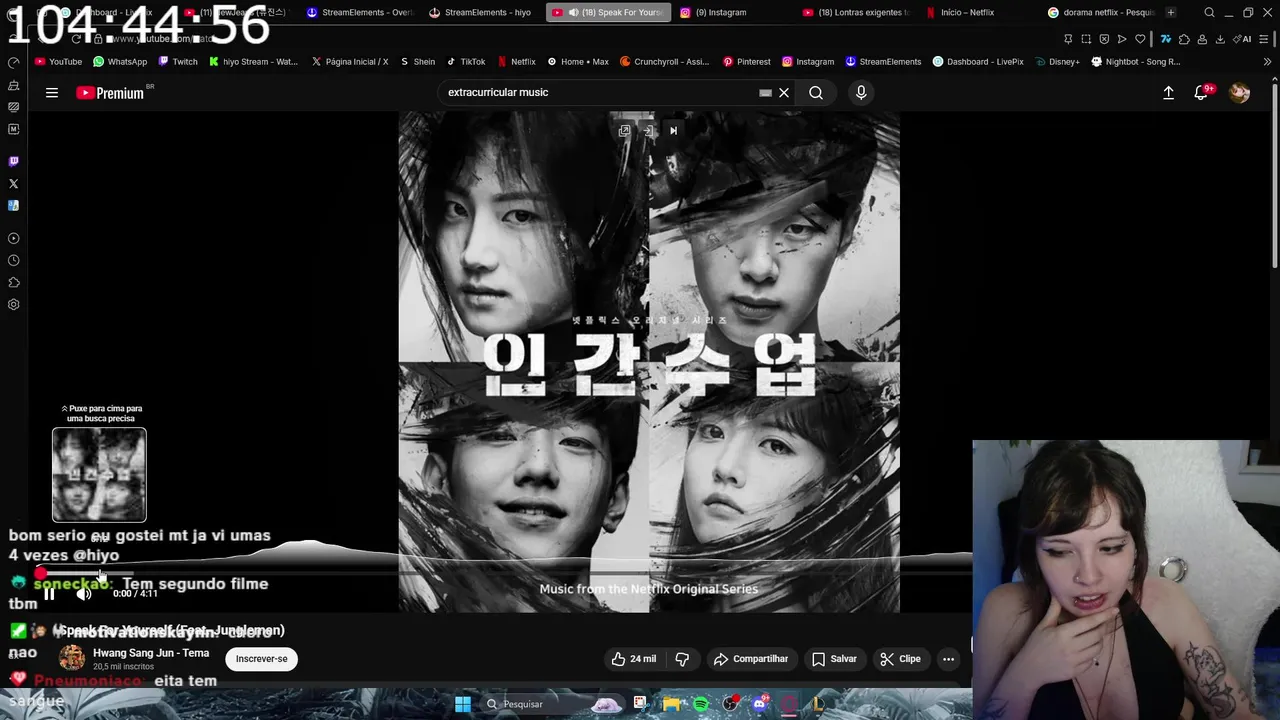Open Discord from the taskbar
Image resolution: width=1280 pixels, height=720 pixels.
coord(760,704)
